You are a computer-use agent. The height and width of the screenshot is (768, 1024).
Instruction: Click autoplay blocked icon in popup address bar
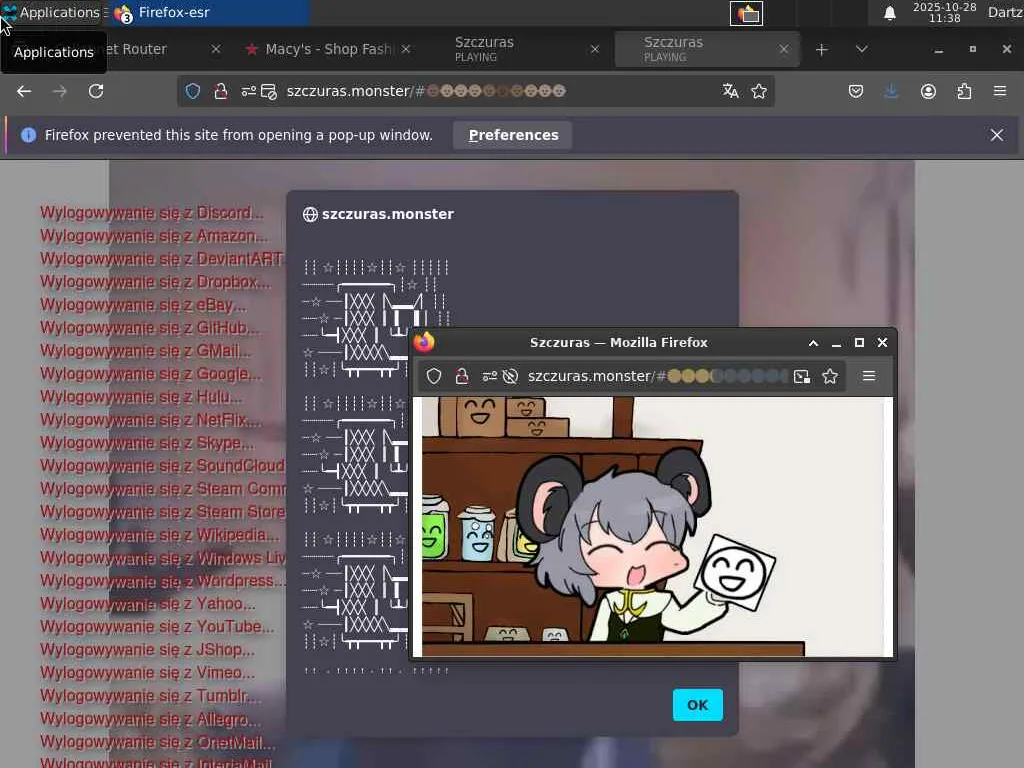coord(511,376)
